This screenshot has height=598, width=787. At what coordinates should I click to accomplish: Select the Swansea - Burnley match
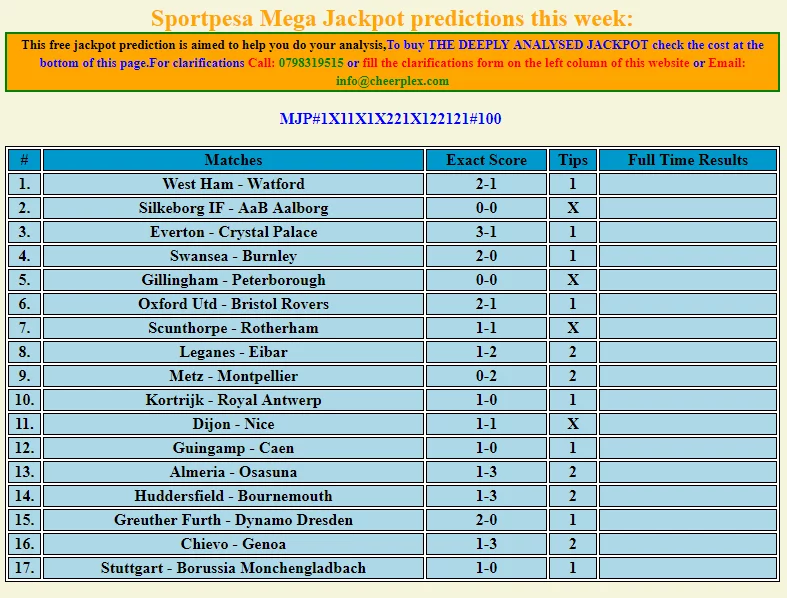233,256
